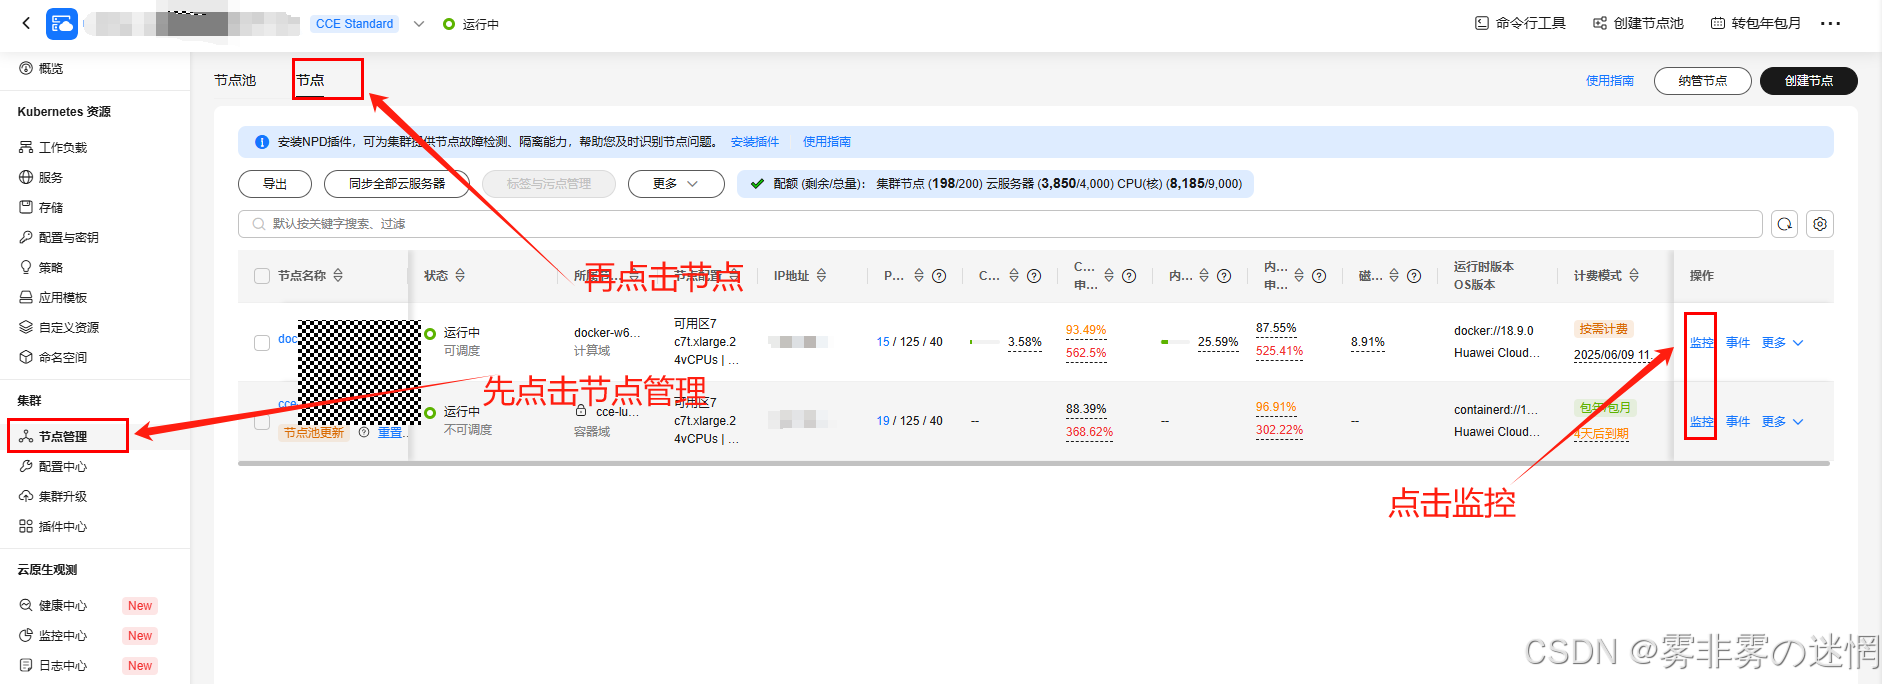Screen dimensions: 1885x684
Task: Expand 更多 actions for the first node
Action: (x=1782, y=342)
